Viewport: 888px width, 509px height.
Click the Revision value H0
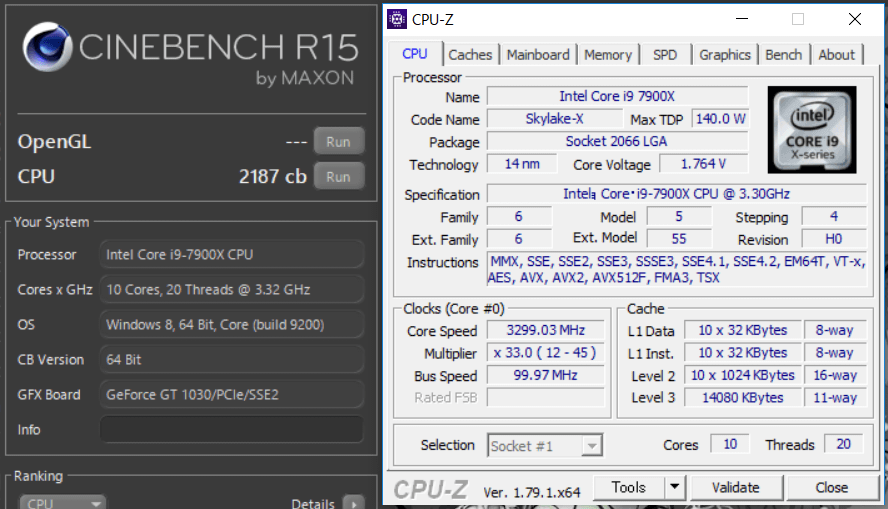(834, 238)
